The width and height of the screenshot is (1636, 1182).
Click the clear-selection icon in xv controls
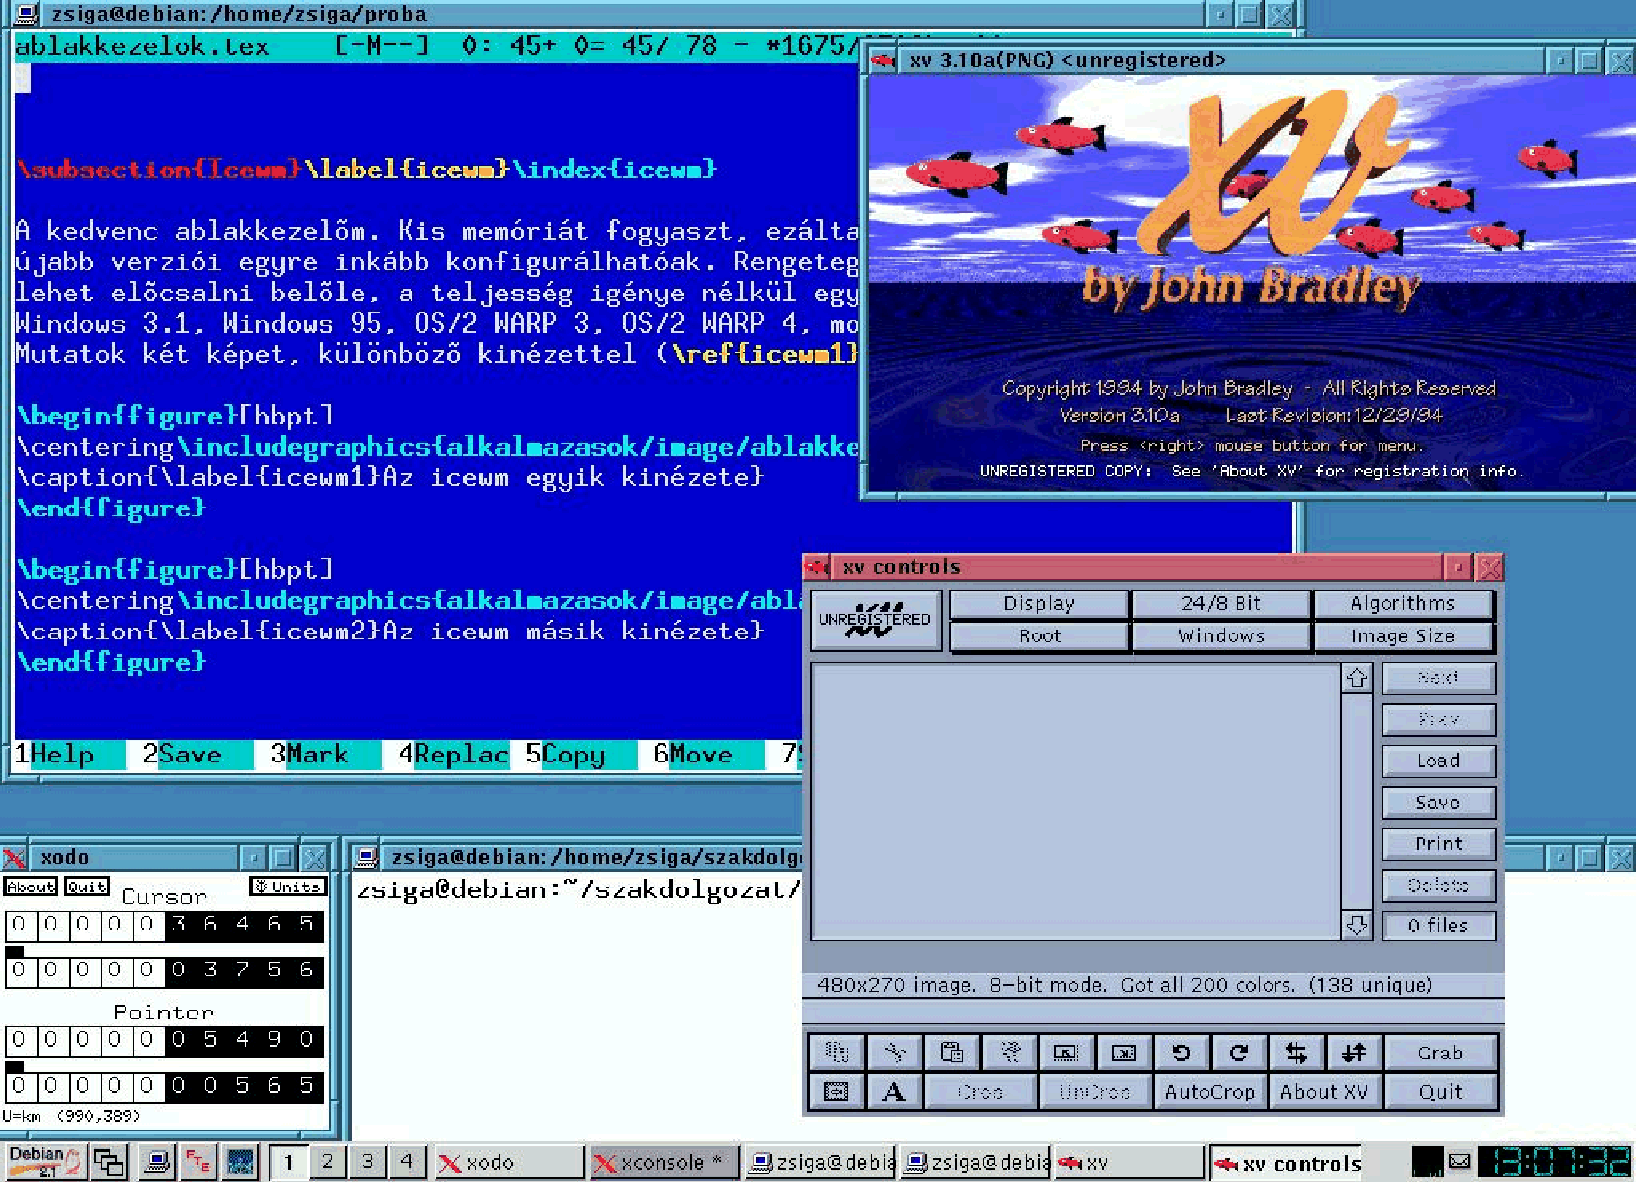pyautogui.click(x=1010, y=1052)
